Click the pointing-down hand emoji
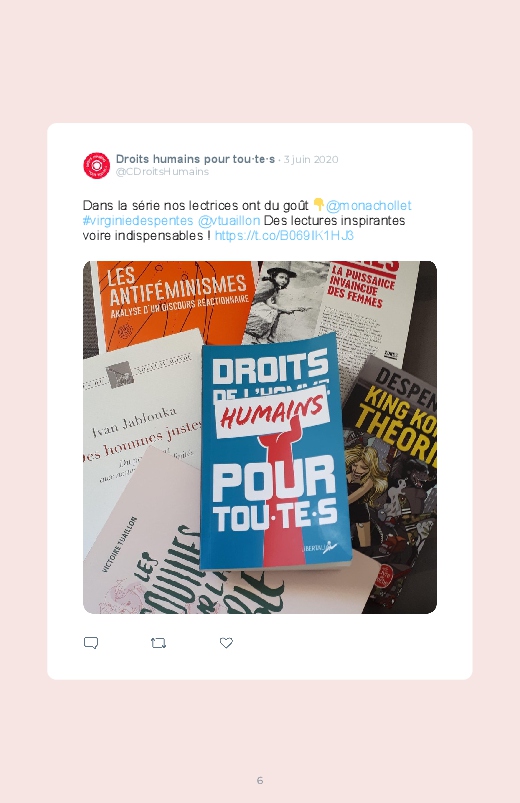This screenshot has width=520, height=803. click(319, 204)
